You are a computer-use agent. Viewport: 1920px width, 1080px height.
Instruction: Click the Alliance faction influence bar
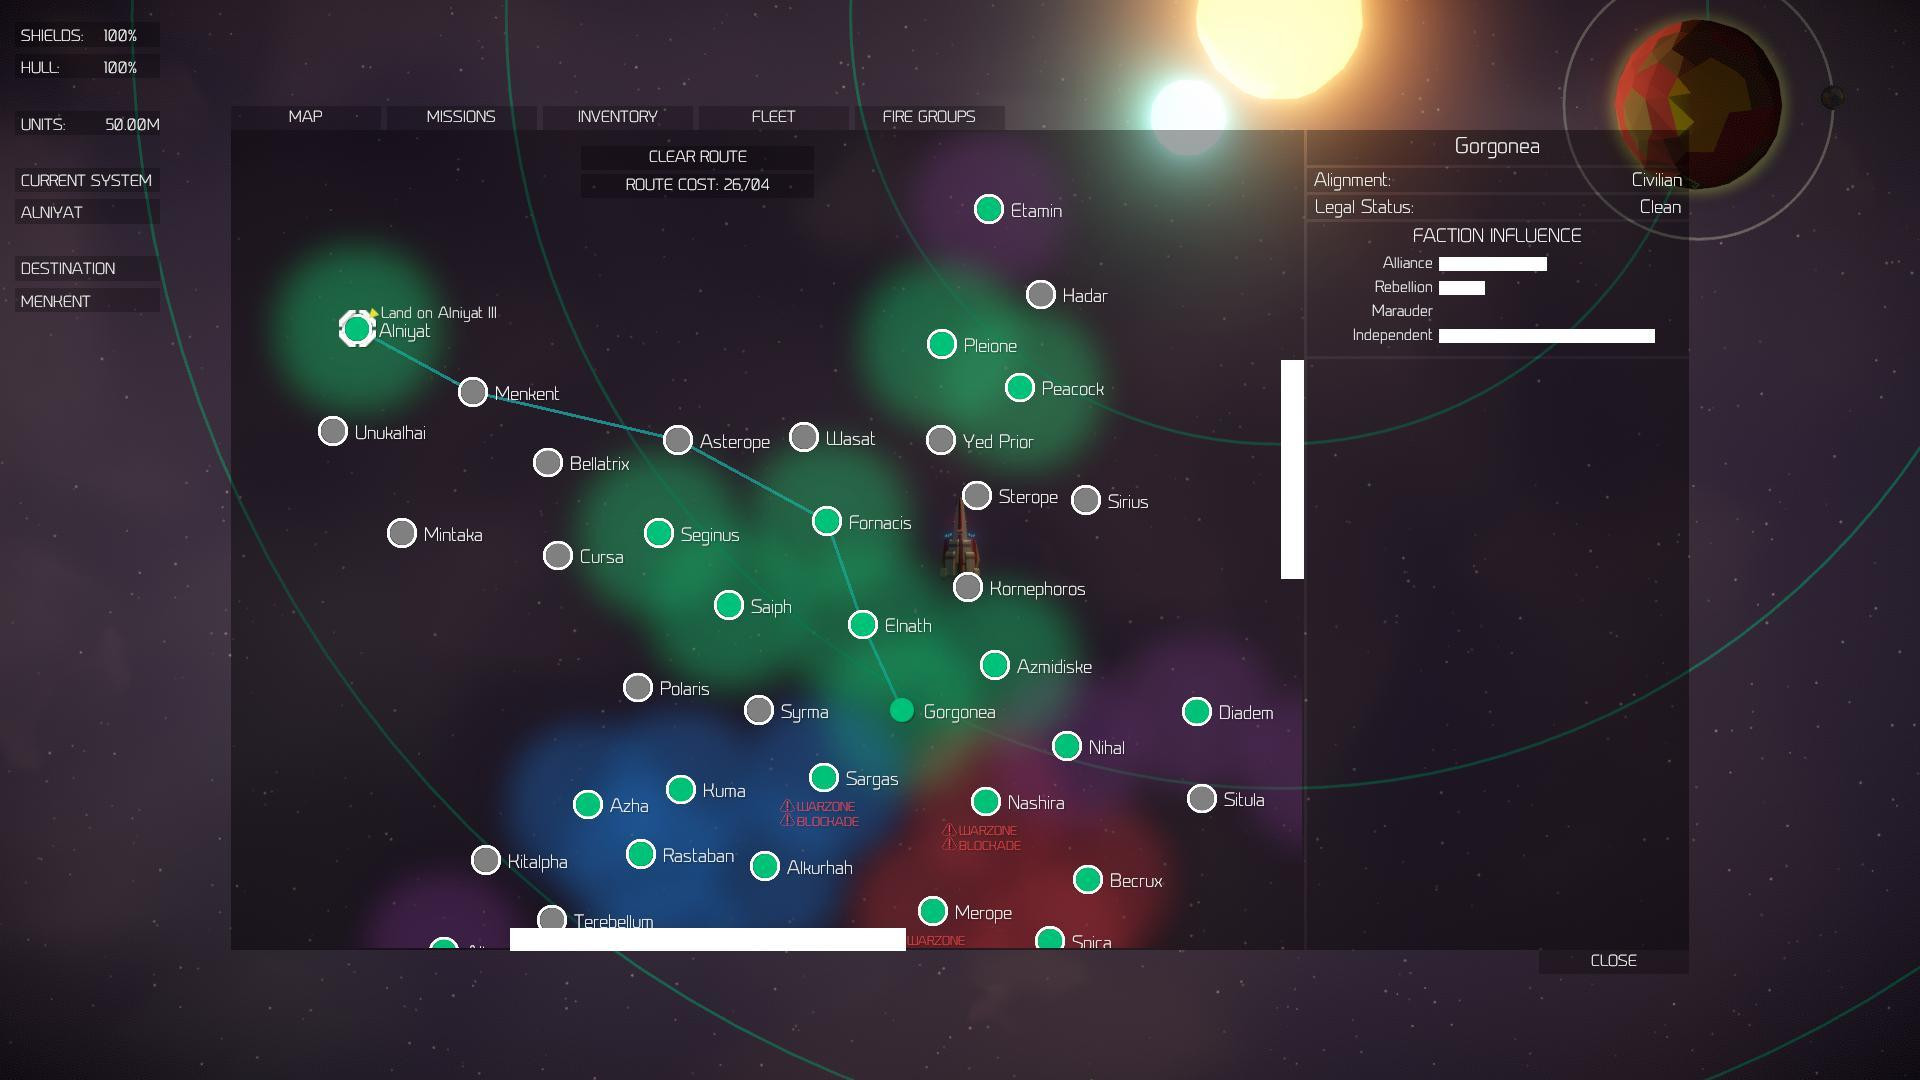tap(1492, 264)
